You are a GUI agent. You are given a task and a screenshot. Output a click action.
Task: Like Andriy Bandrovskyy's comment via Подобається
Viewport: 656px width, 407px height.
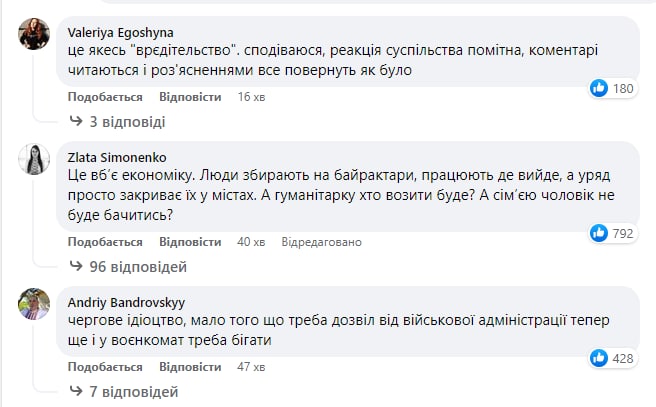point(105,366)
